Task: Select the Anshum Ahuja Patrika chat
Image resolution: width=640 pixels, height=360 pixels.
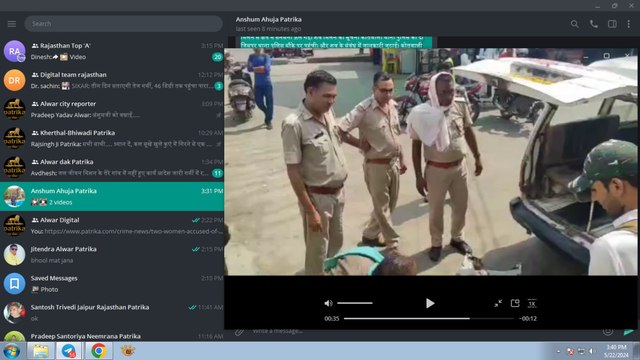Action: click(x=112, y=196)
